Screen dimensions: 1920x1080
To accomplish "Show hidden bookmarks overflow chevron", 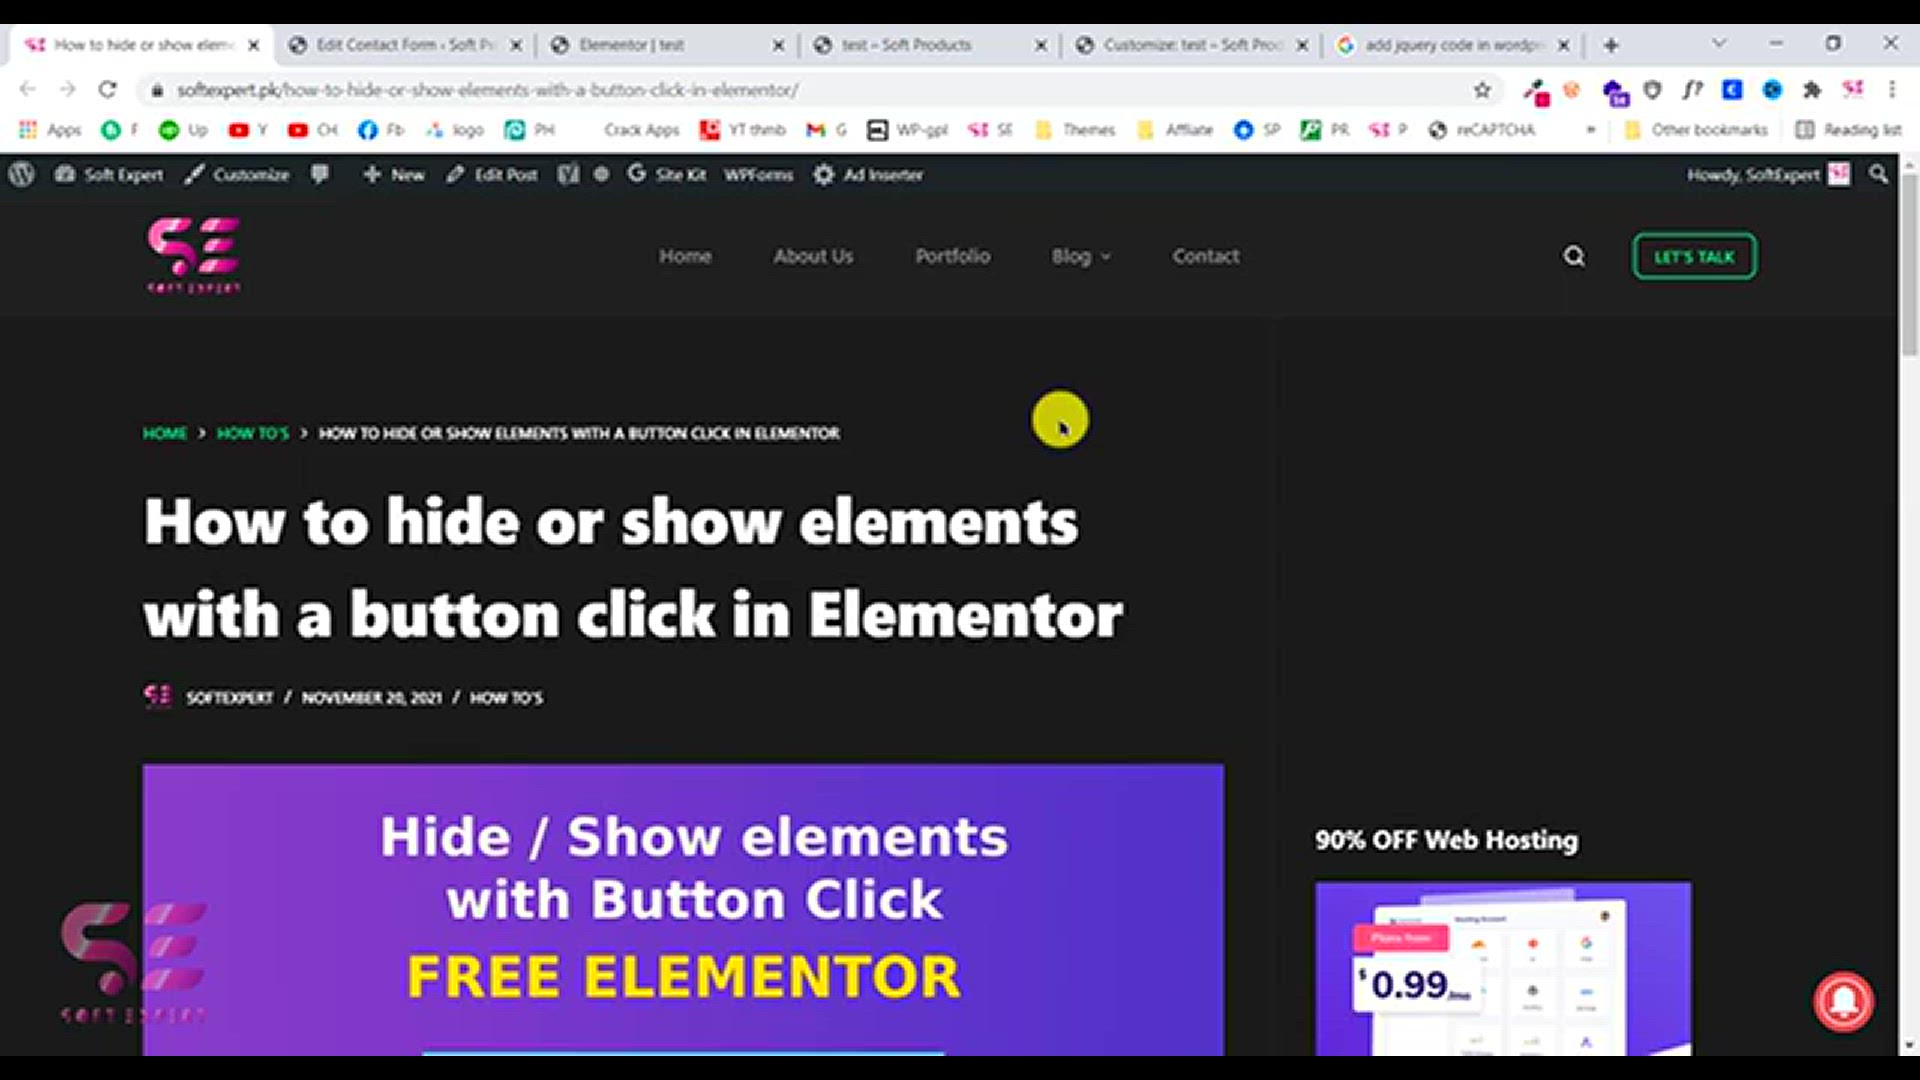I will [1591, 130].
